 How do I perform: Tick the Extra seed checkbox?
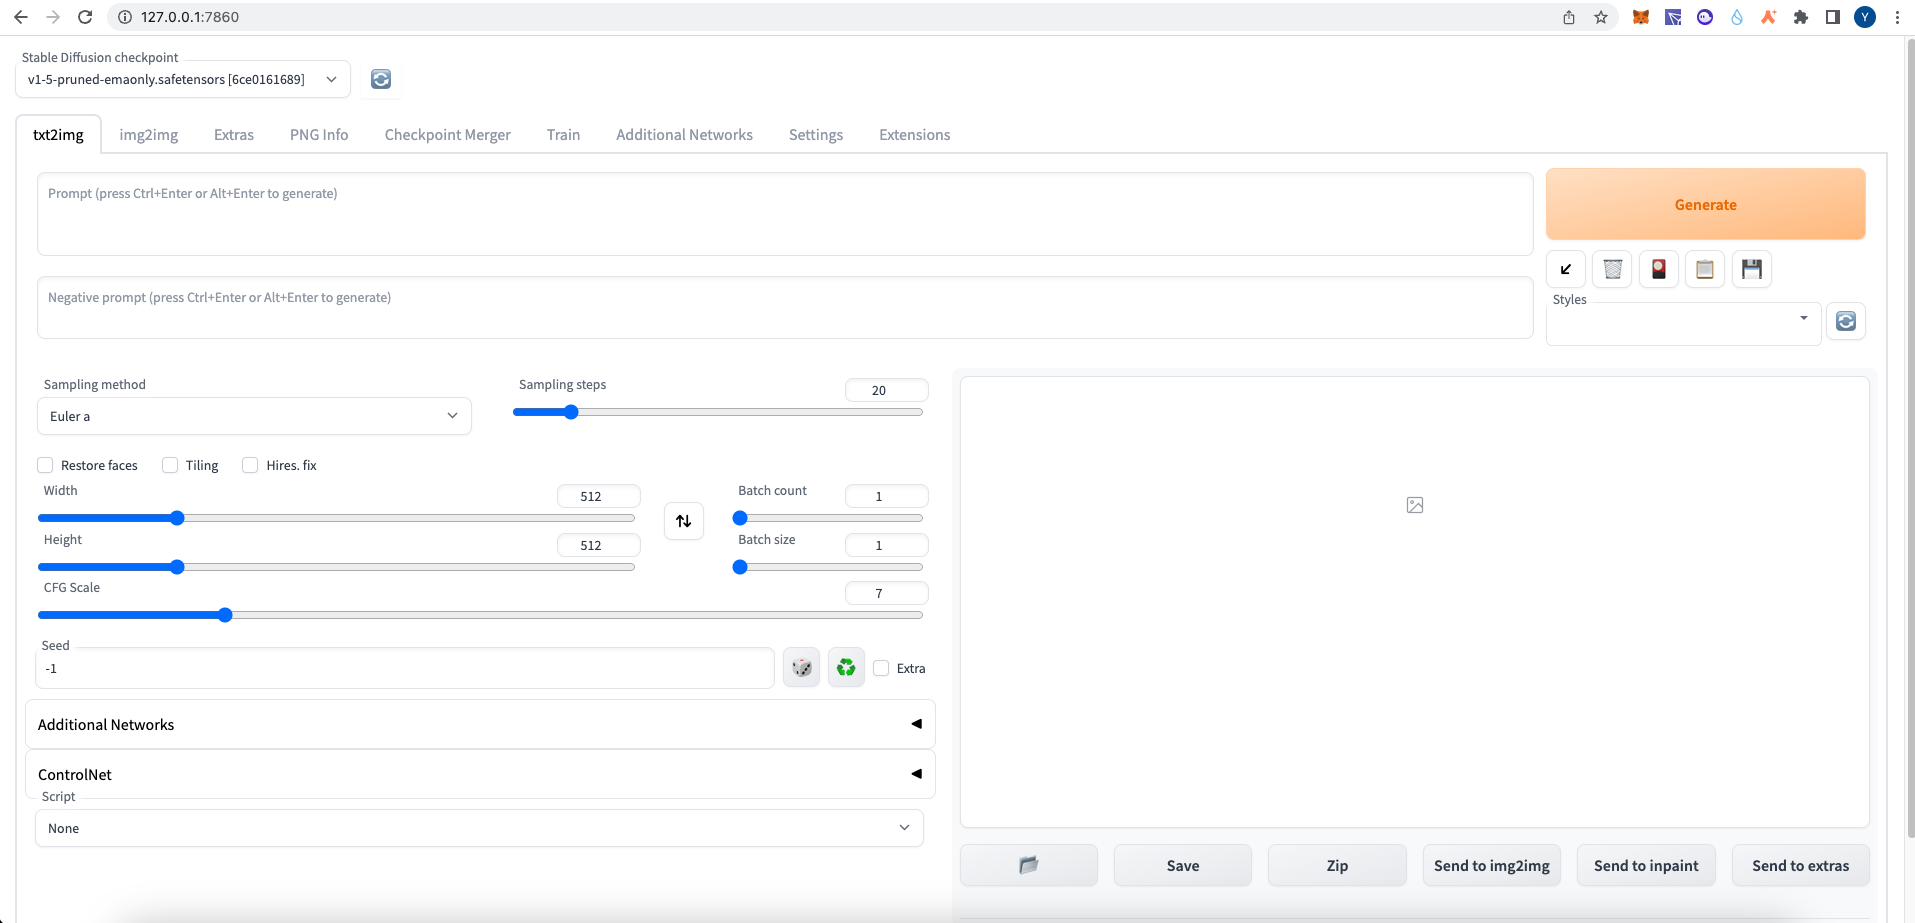(881, 668)
